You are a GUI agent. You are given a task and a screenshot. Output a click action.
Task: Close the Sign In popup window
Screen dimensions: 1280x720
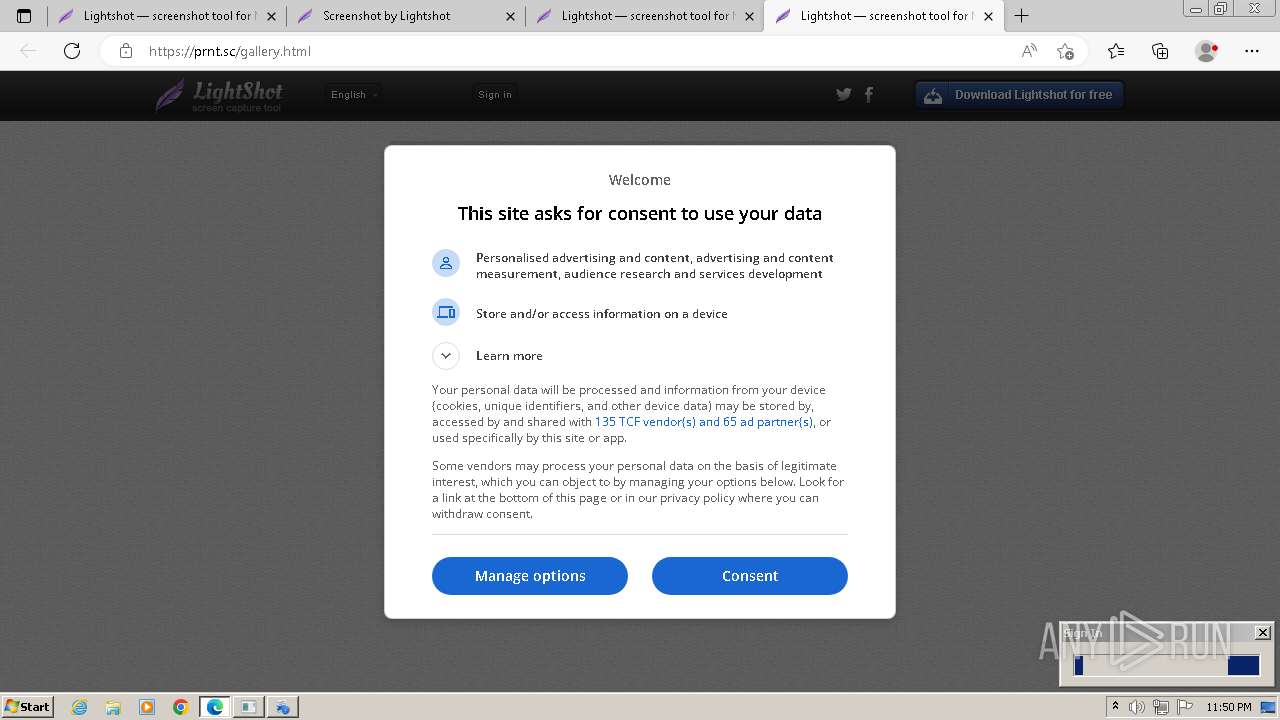1263,633
